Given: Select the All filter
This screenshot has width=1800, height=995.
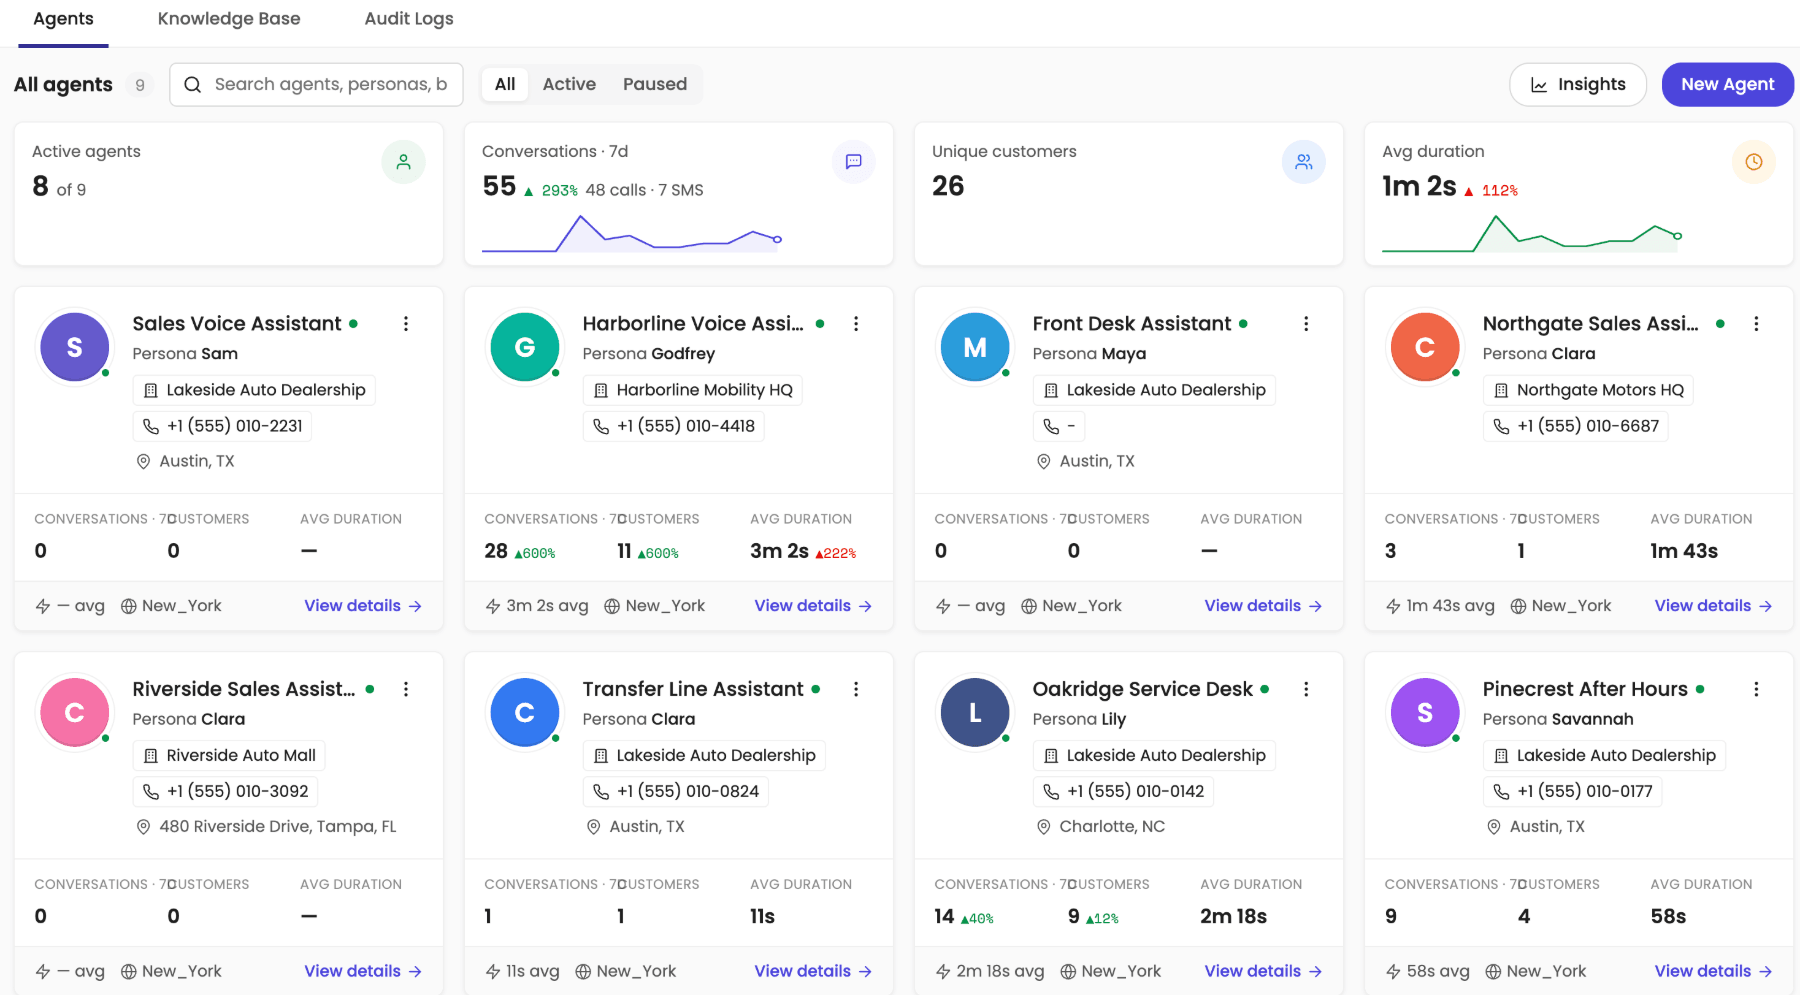Looking at the screenshot, I should coord(505,85).
